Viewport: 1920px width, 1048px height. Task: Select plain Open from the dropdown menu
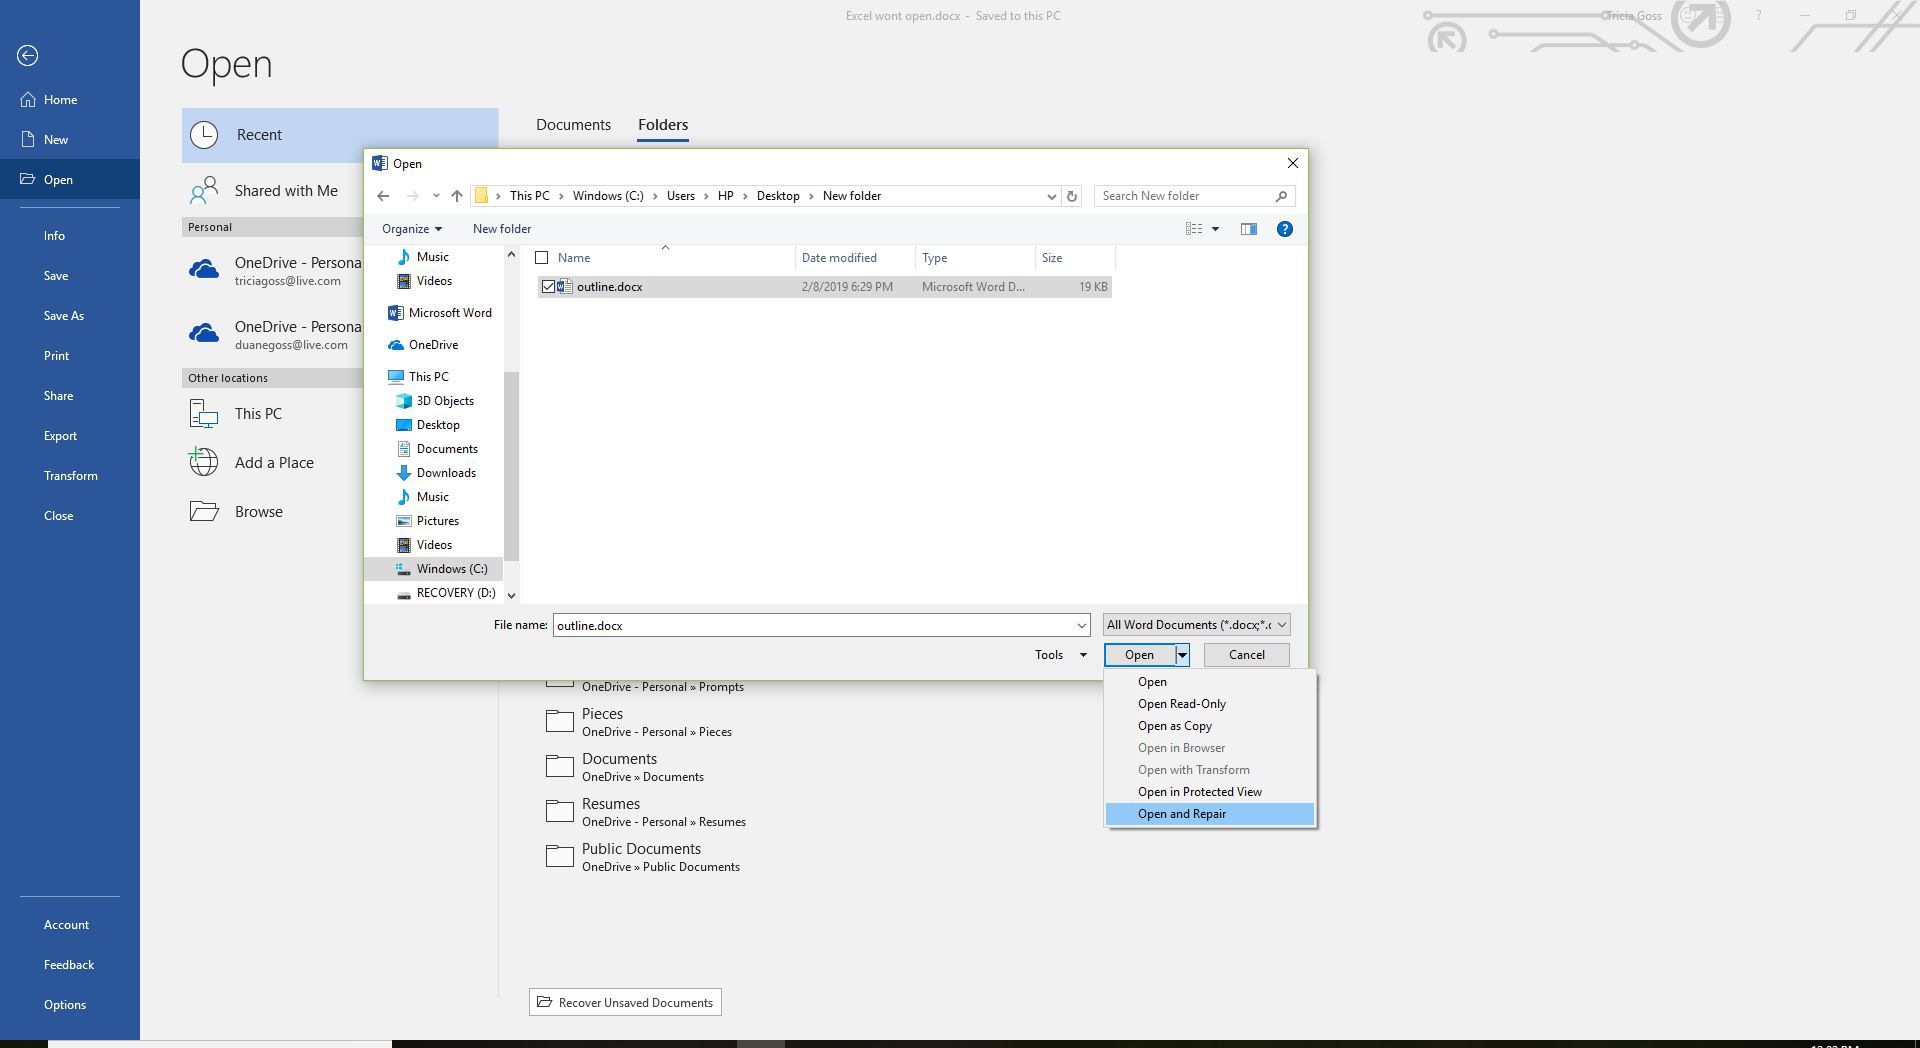(x=1210, y=682)
